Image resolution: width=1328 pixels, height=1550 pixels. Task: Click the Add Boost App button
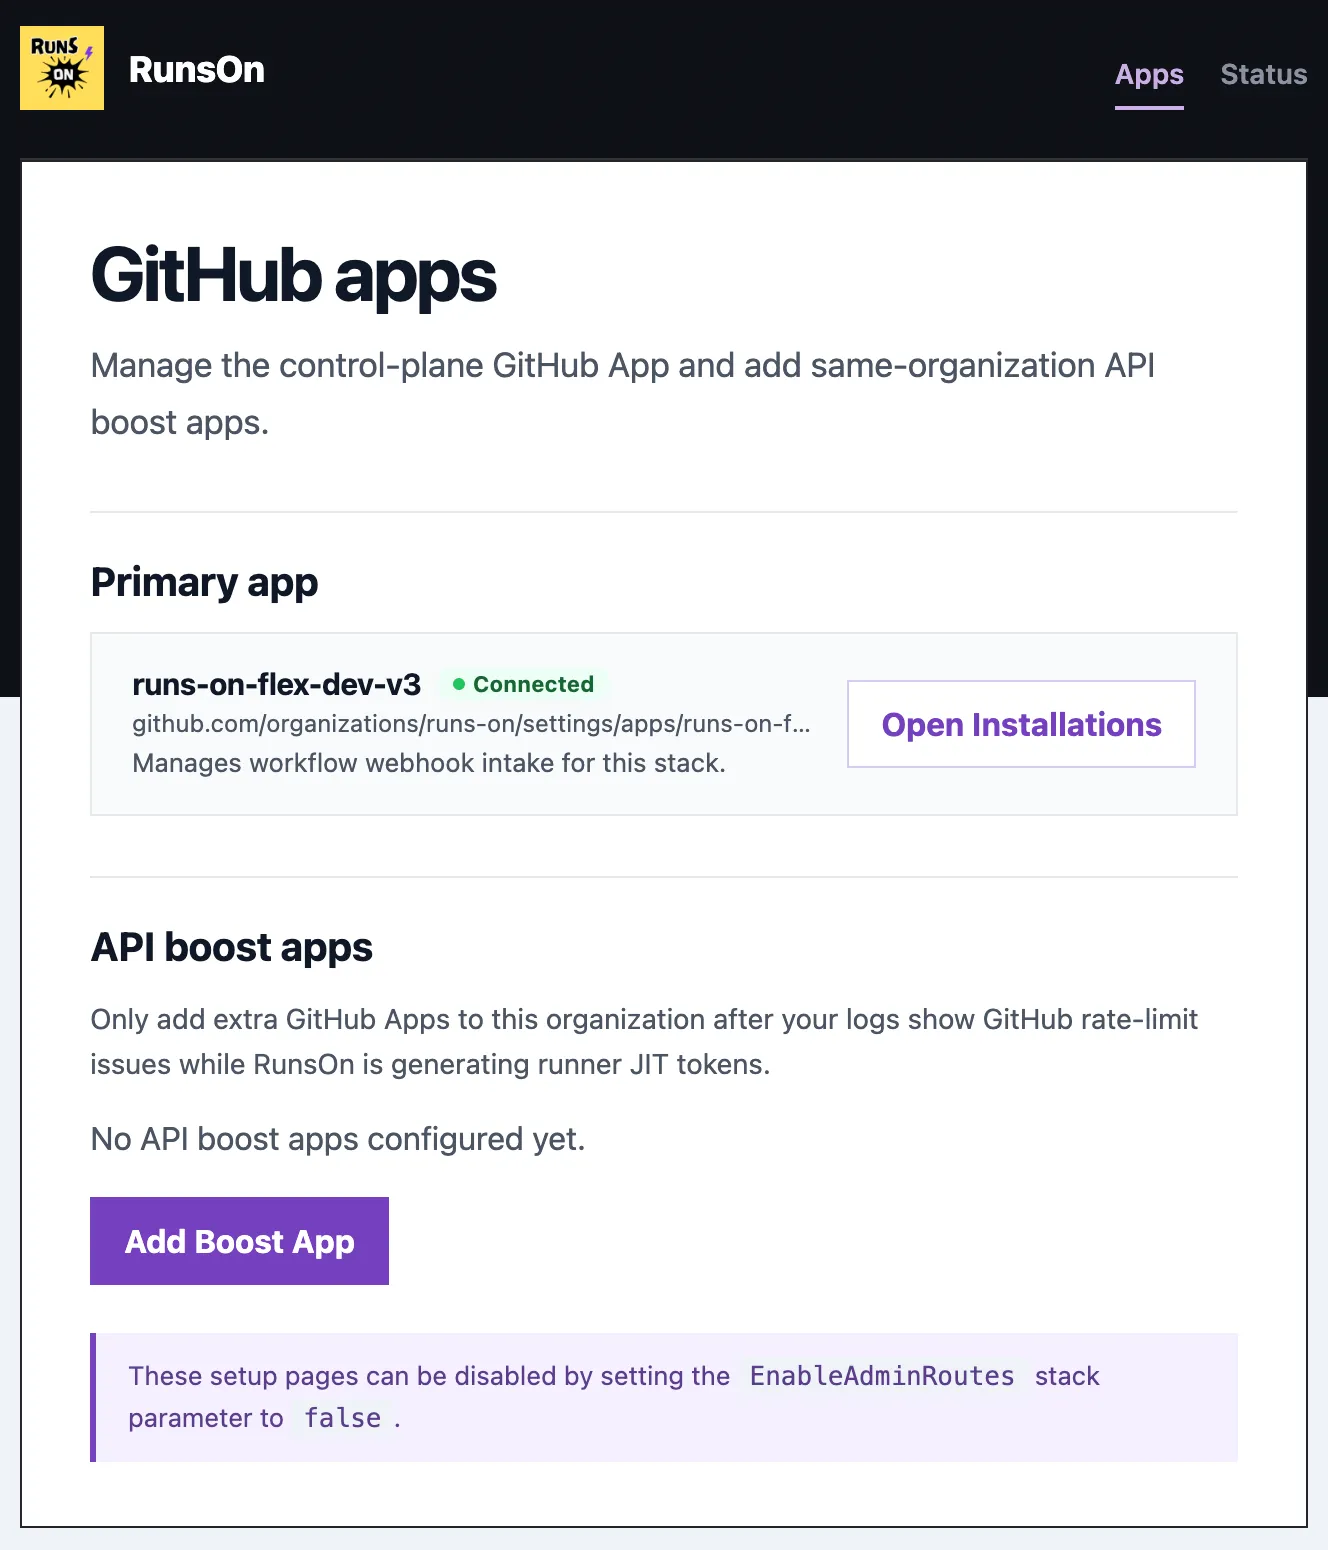239,1241
